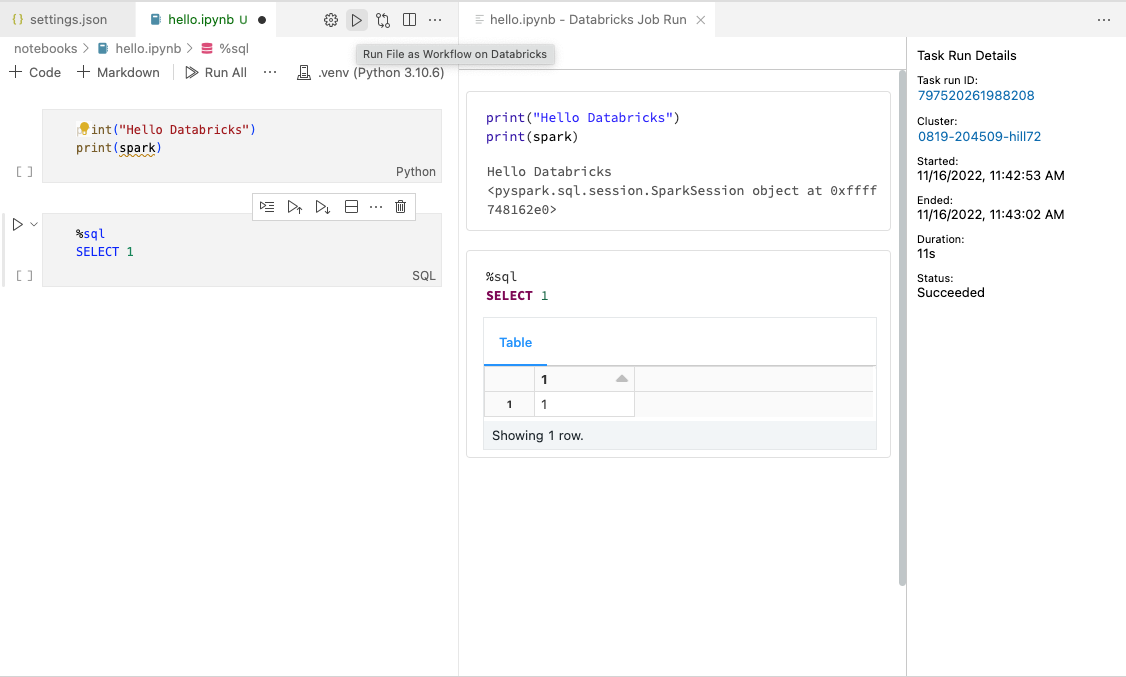Open more actions for Job Run panel

click(x=1104, y=20)
